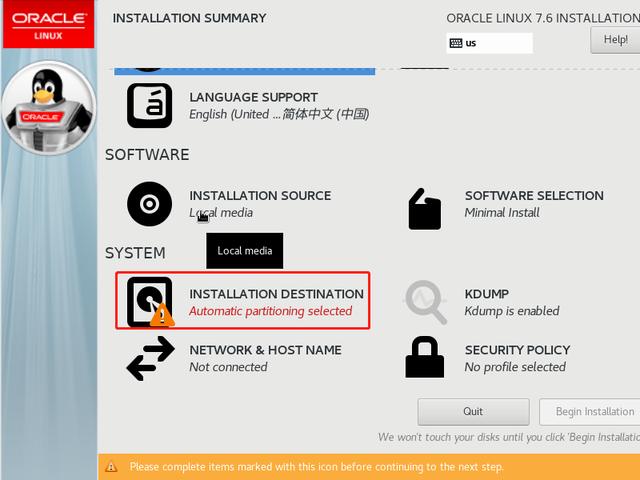Open Network & Host Name via its arrows icon
Image resolution: width=640 pixels, height=480 pixels.
click(150, 358)
